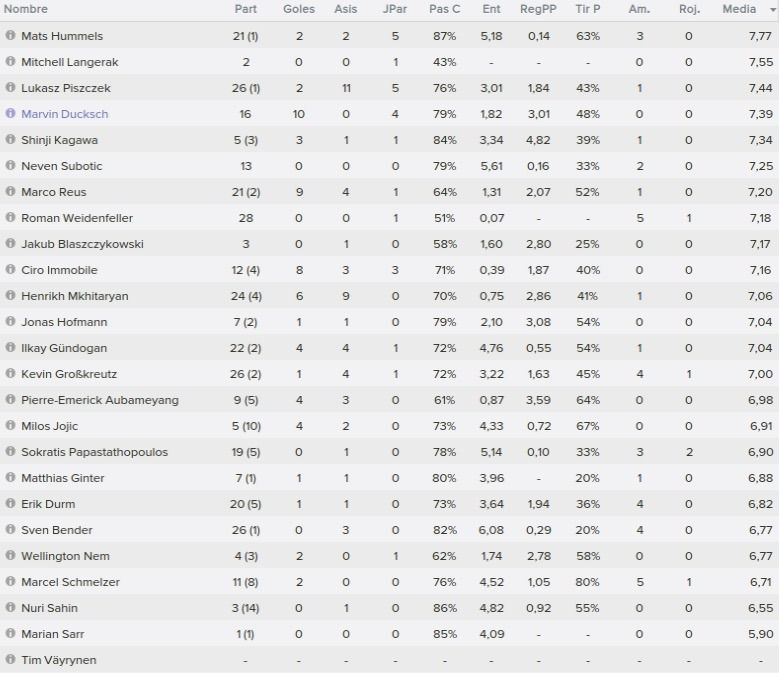Open the info icon beside Nuri Sahin
The image size is (779, 673).
pos(10,607)
